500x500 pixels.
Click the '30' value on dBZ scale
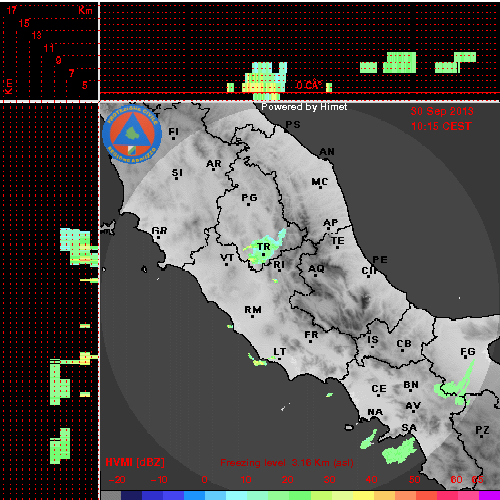pyautogui.click(x=329, y=480)
